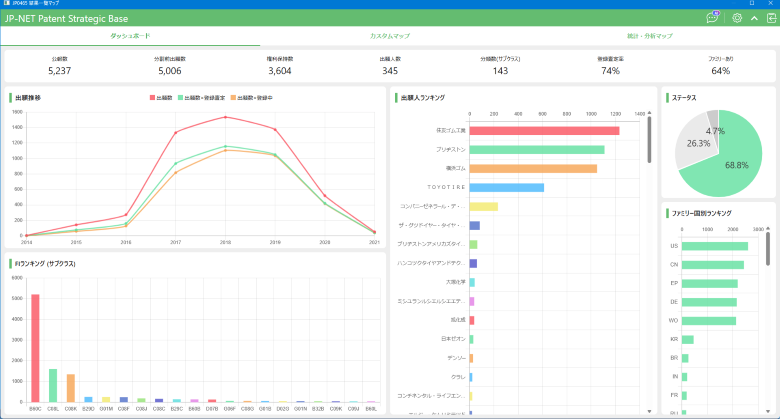Click the ブリヂストン bar in applicant ranking
Screen dimensions: 780x419
[x=536, y=149]
